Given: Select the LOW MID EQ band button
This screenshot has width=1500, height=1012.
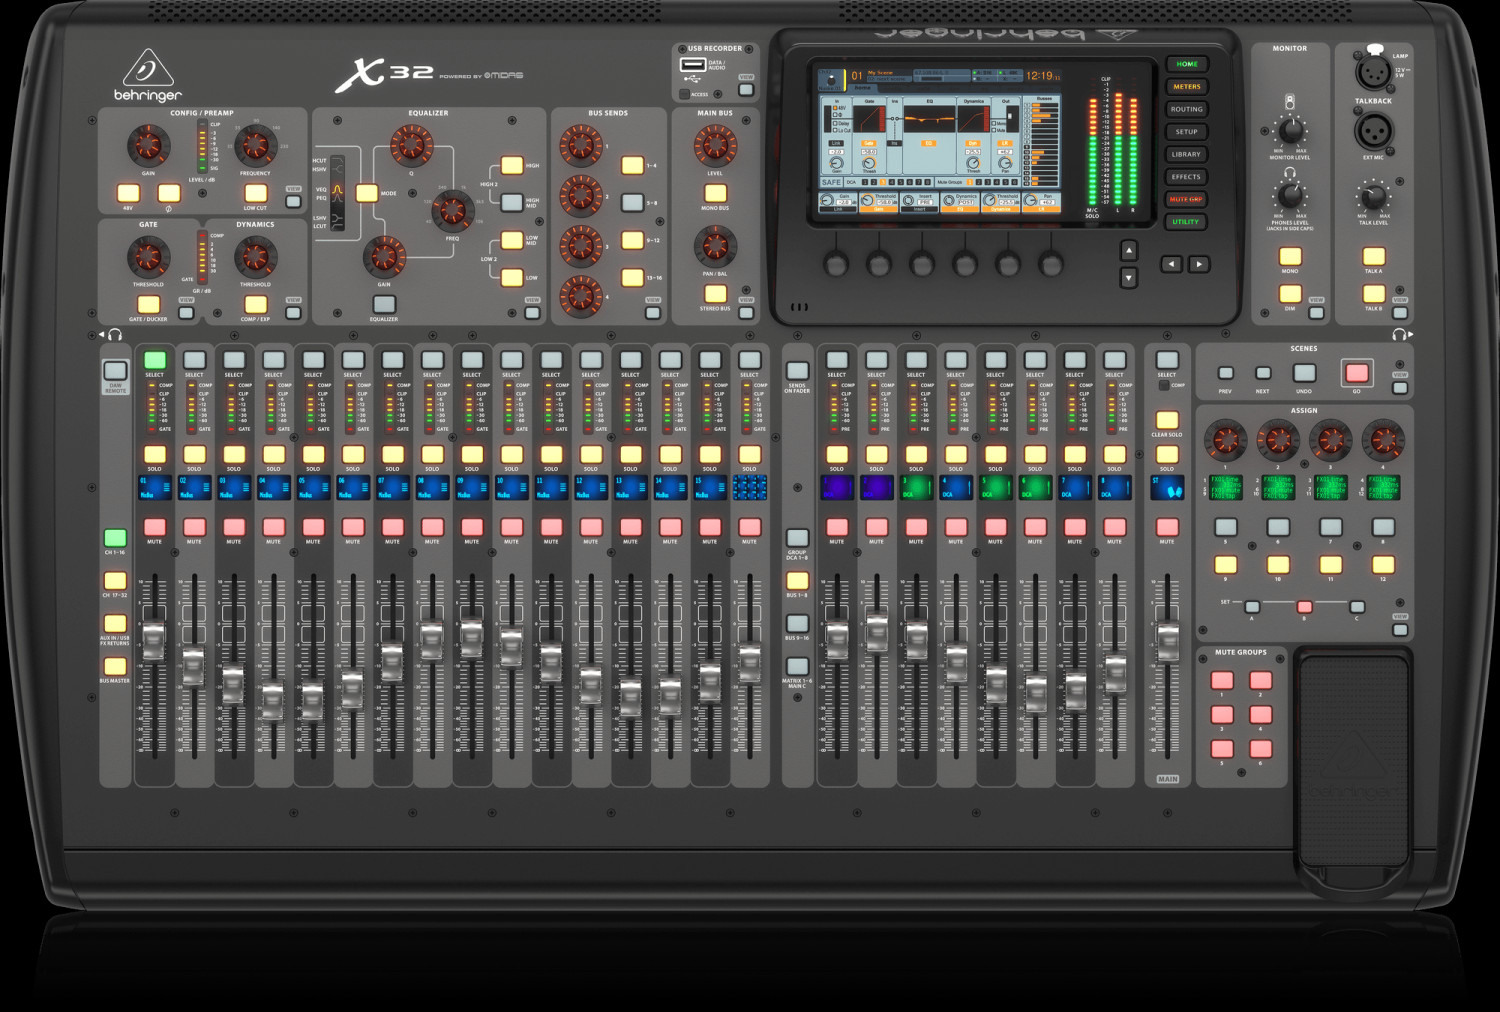Looking at the screenshot, I should click(x=512, y=240).
